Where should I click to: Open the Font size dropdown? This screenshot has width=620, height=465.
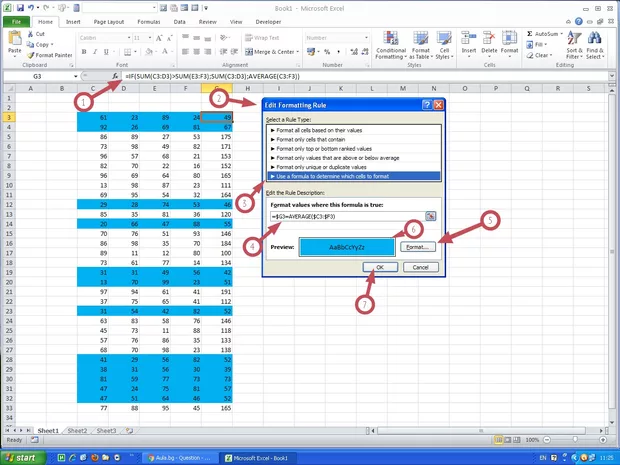click(150, 38)
